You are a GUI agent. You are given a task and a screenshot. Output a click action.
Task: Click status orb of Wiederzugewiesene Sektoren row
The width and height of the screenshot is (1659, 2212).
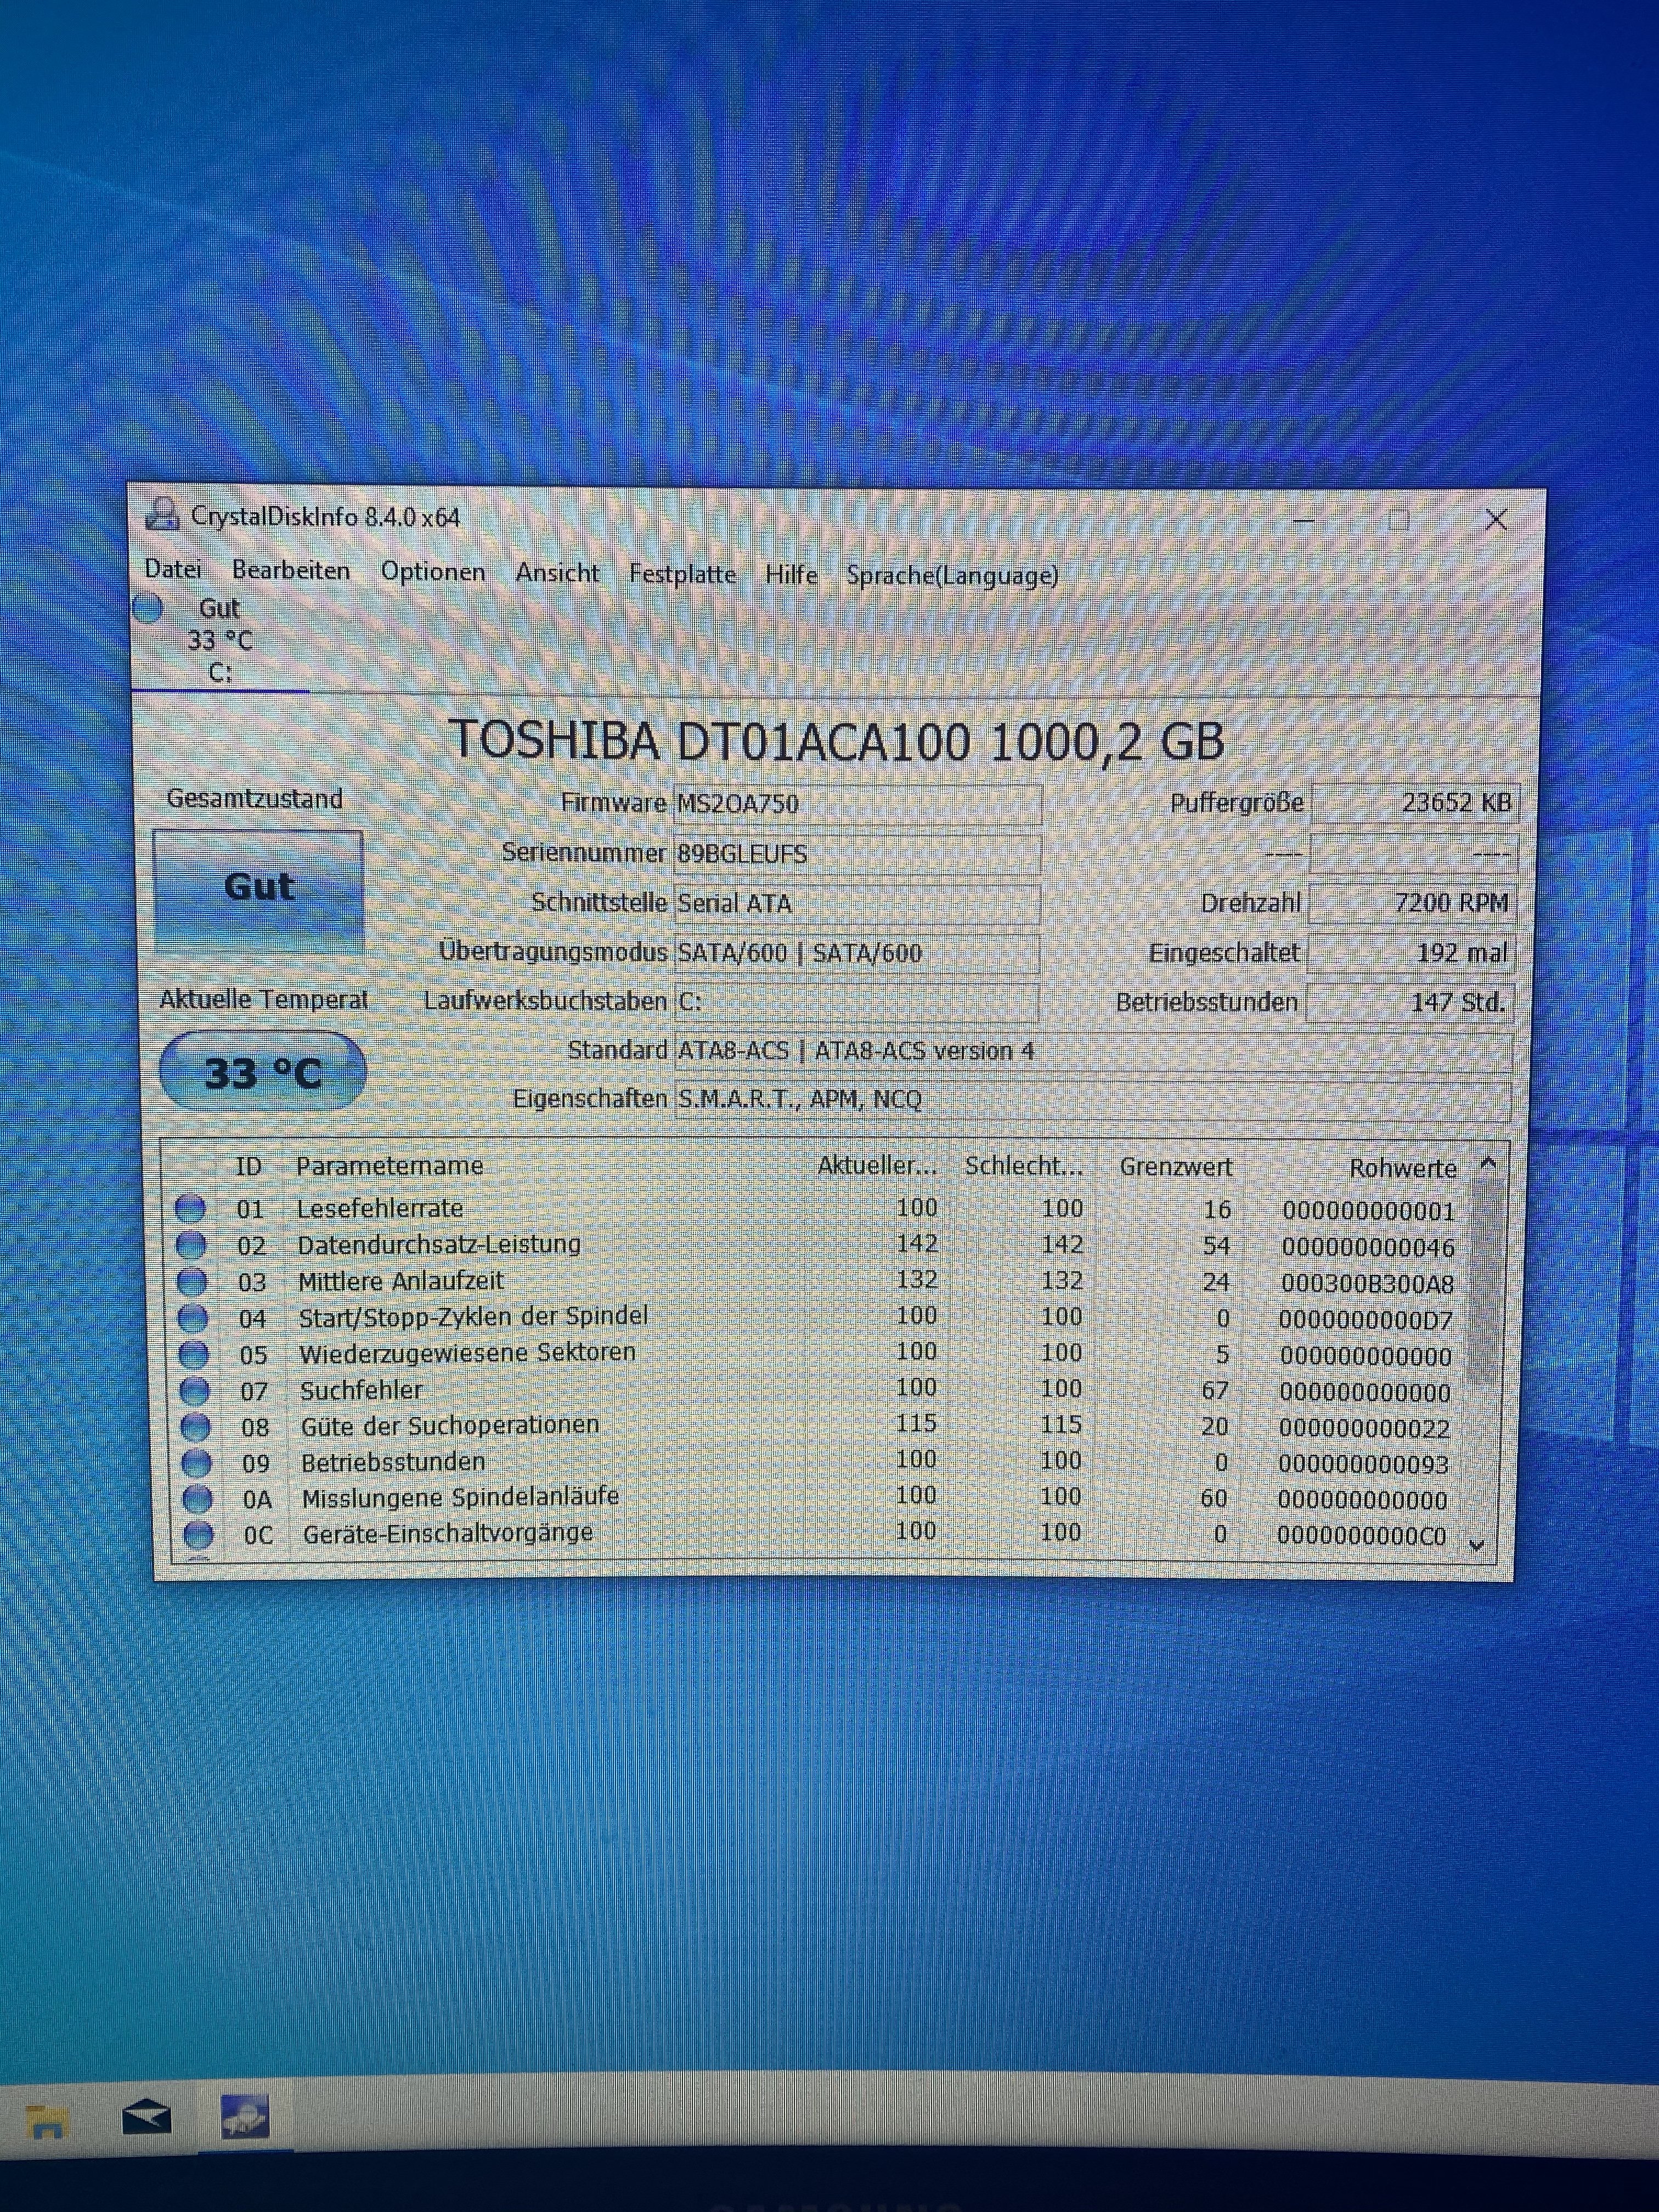193,1354
